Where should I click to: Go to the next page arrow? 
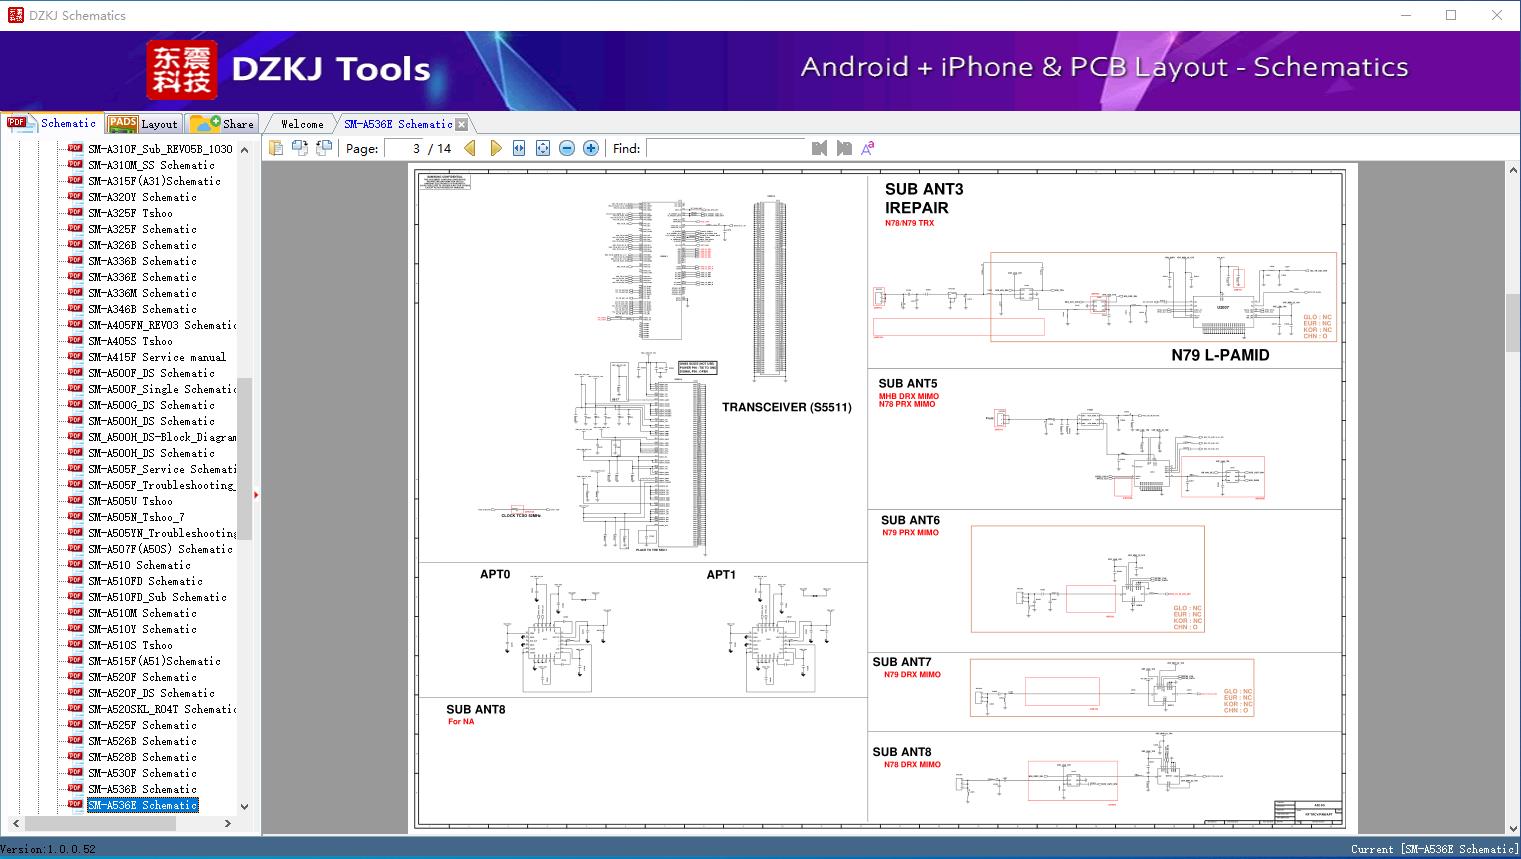pos(495,148)
